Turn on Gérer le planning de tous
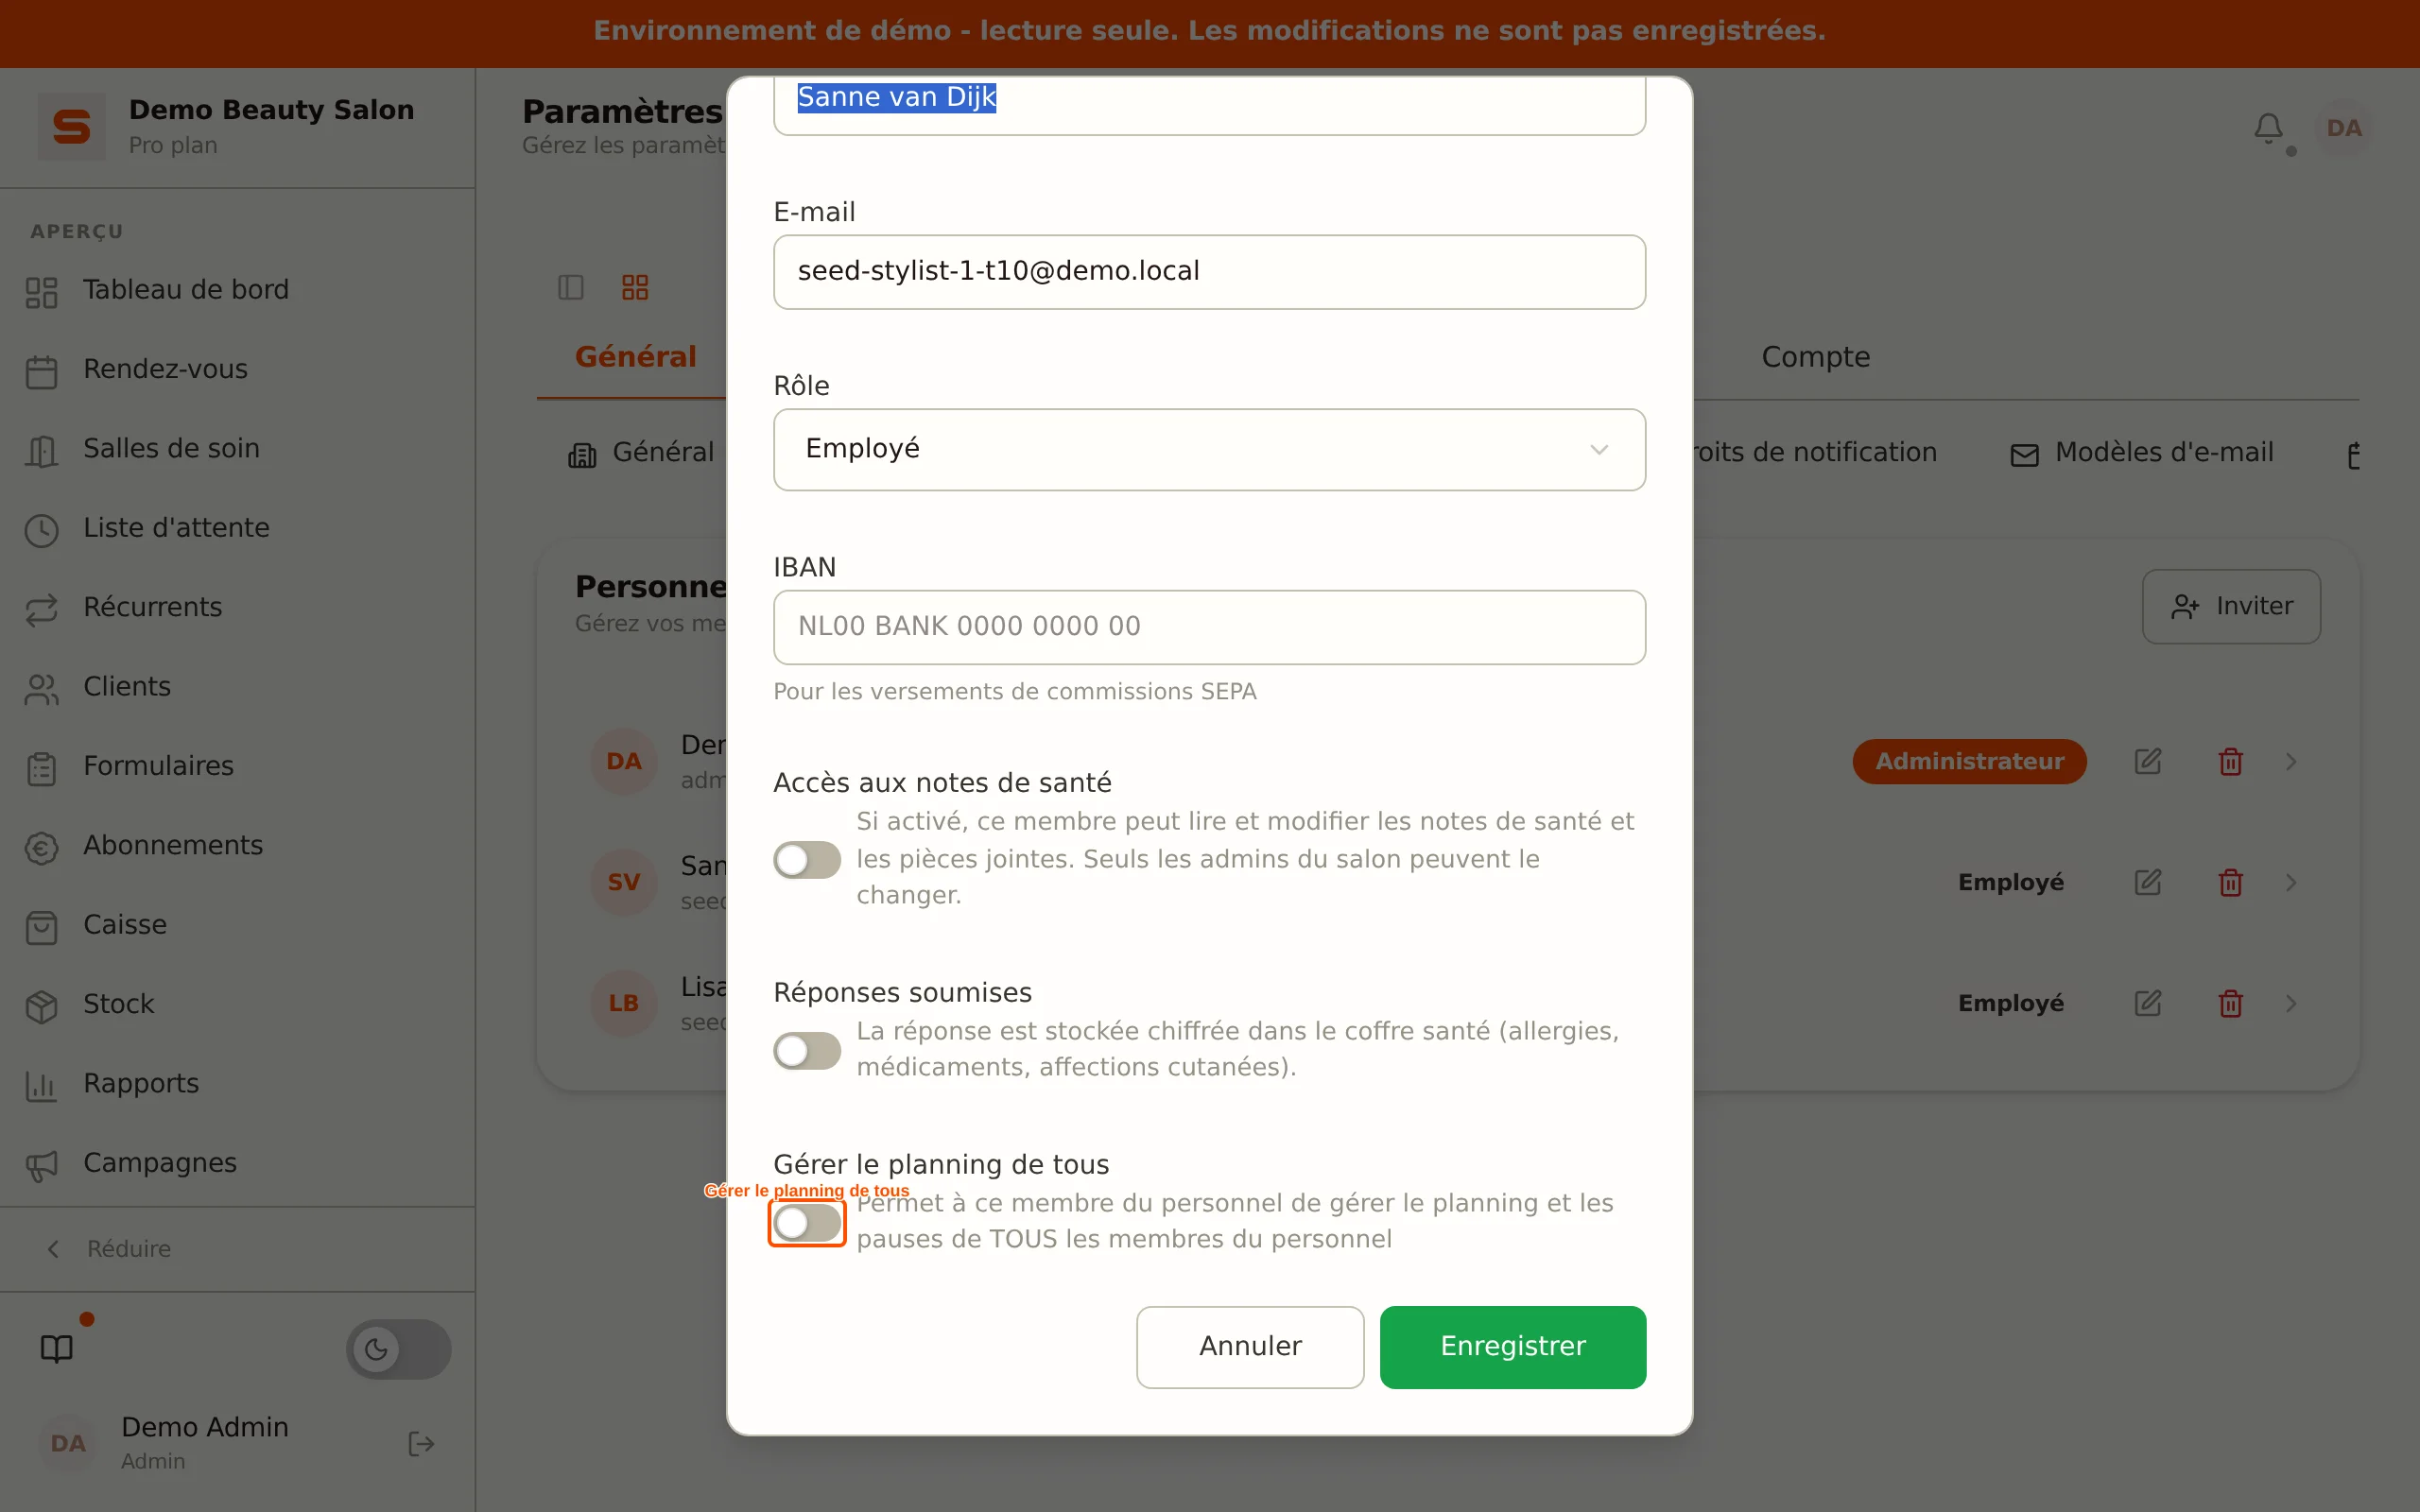The image size is (2420, 1512). pyautogui.click(x=807, y=1222)
